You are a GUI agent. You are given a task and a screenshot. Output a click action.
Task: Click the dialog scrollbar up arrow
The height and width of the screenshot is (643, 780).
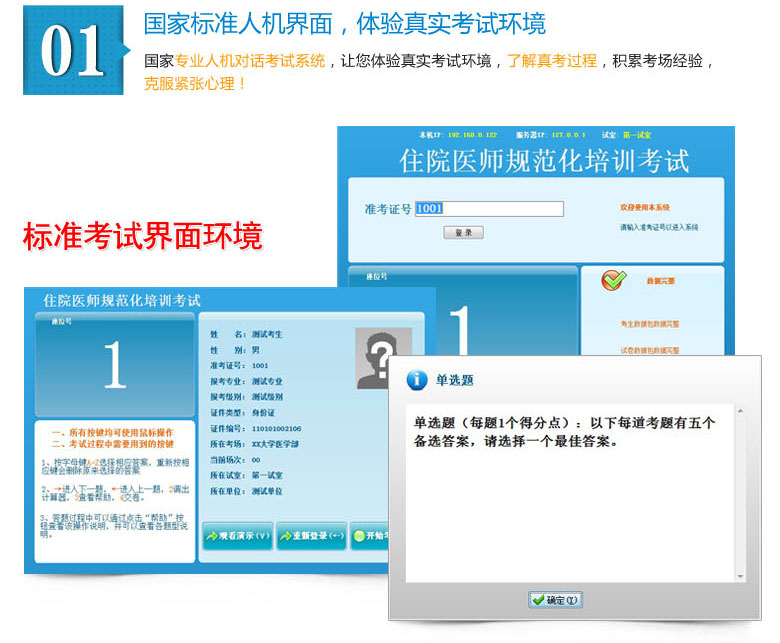pyautogui.click(x=740, y=409)
